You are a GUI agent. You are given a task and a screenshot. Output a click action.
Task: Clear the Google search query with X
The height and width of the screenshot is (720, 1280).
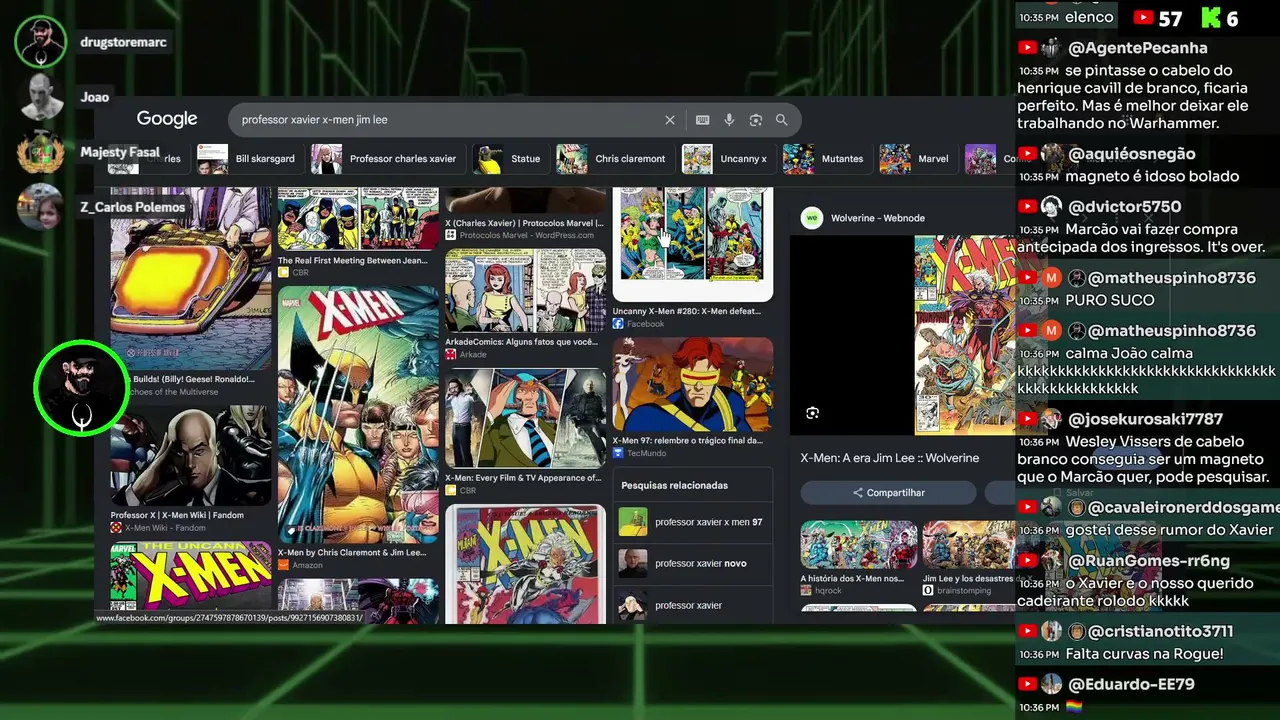[670, 120]
